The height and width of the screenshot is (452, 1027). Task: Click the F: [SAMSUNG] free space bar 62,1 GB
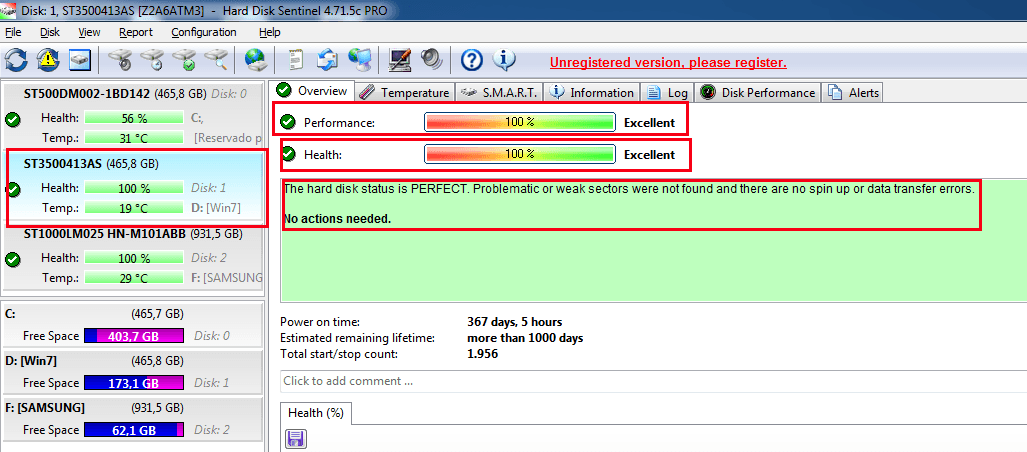pyautogui.click(x=134, y=430)
